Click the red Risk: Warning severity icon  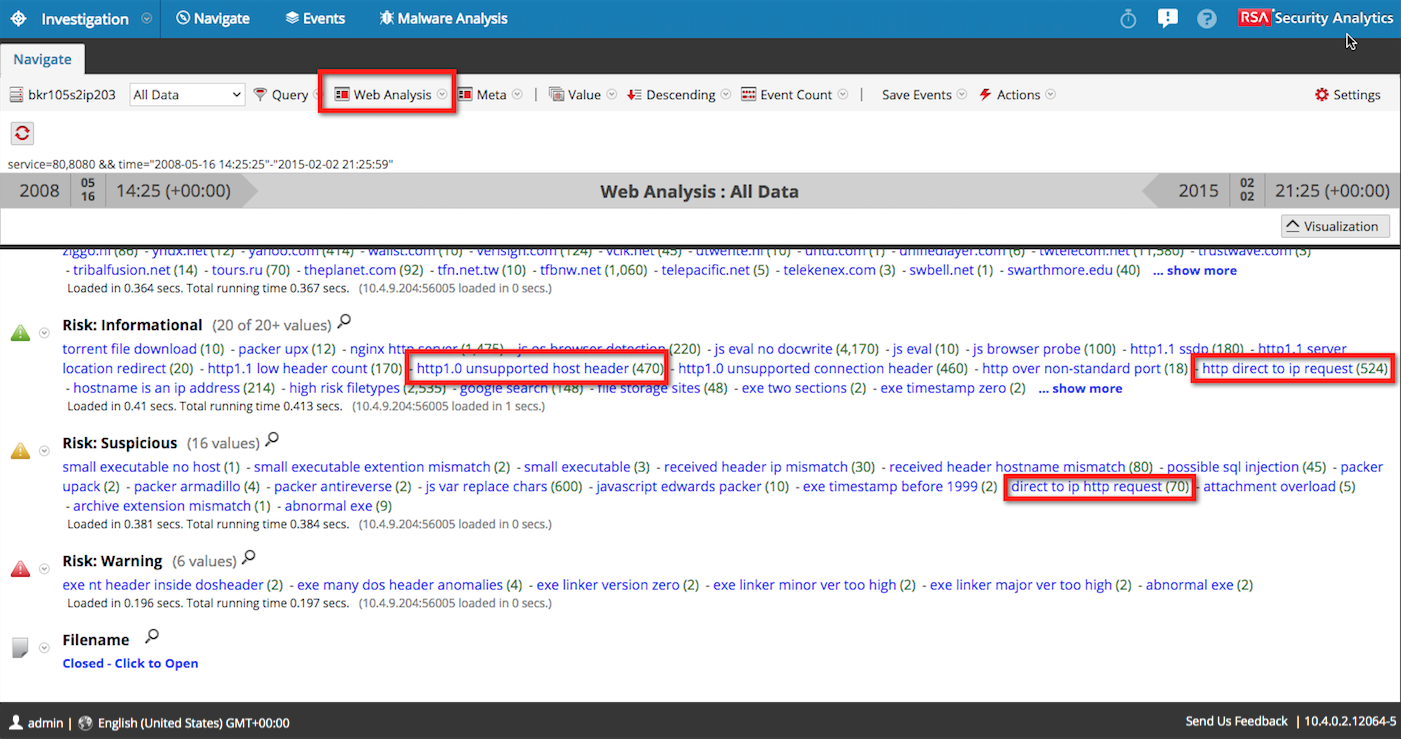(20, 567)
